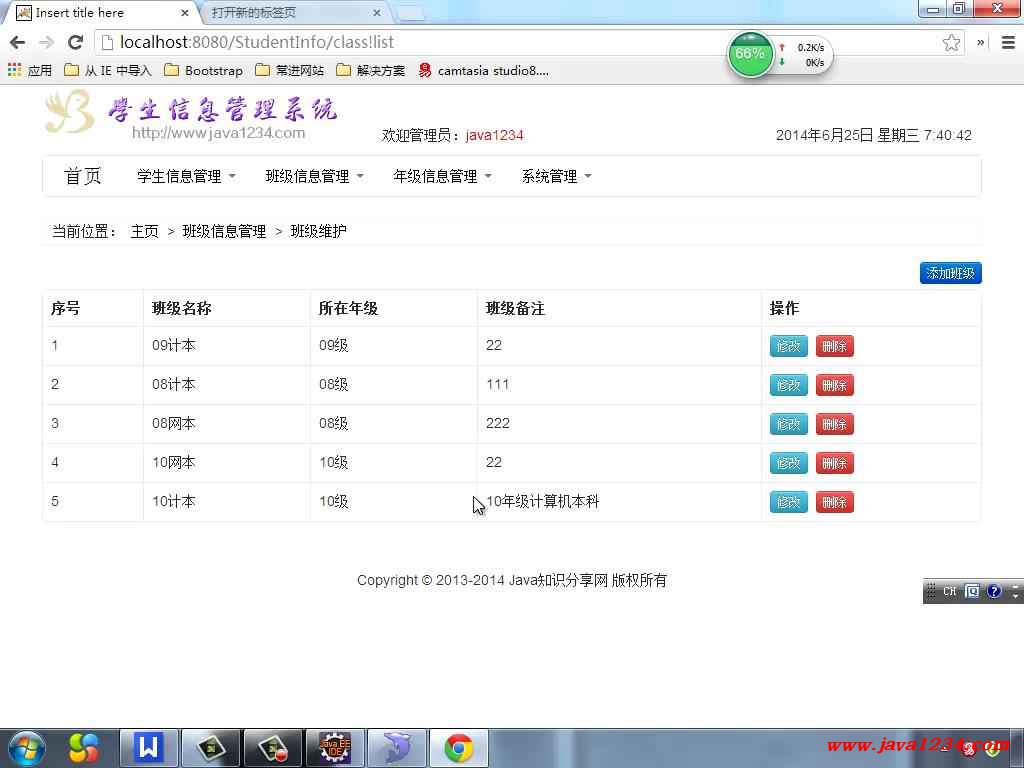This screenshot has height=768, width=1024.
Task: Click the Windows Start orb
Action: (x=26, y=748)
